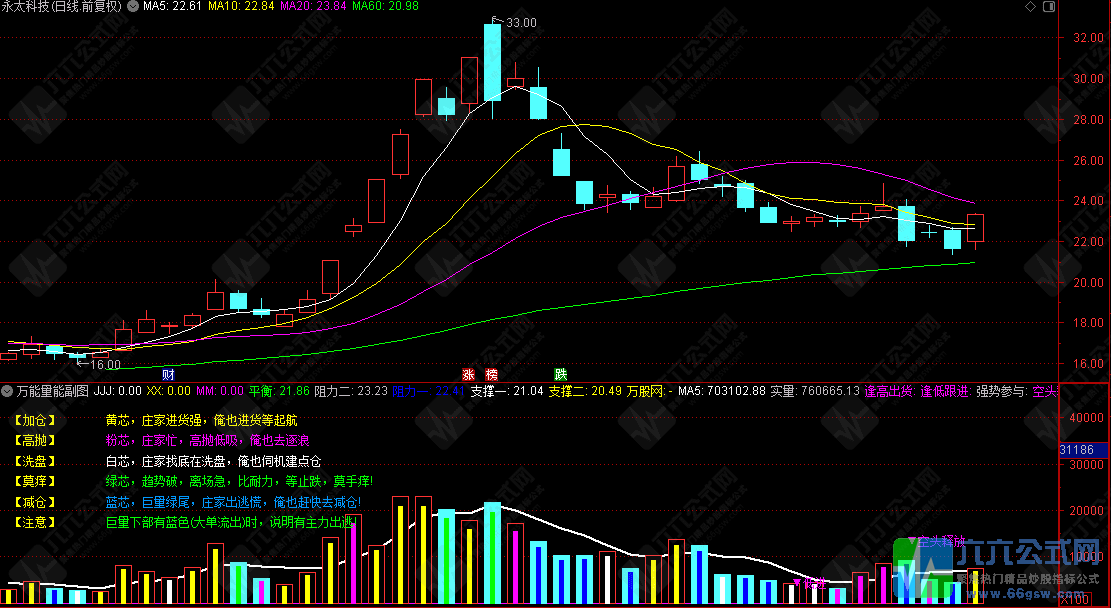Select the MA20: 23.84 indicator label
This screenshot has width=1111, height=608.
[x=314, y=6]
